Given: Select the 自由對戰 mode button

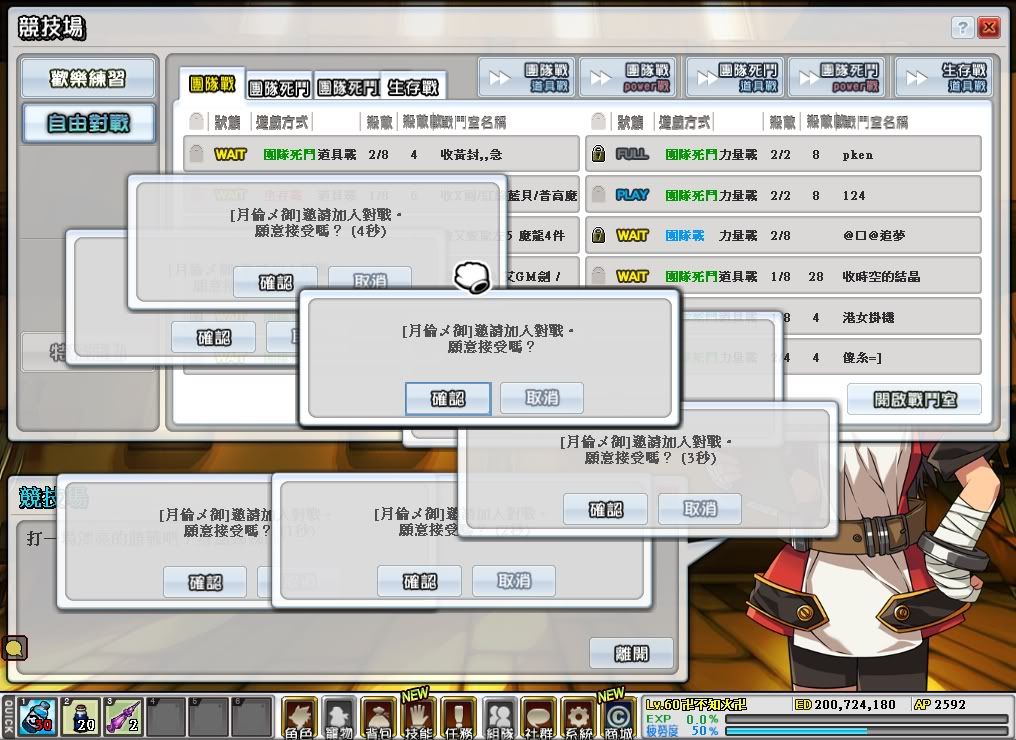Looking at the screenshot, I should point(88,124).
